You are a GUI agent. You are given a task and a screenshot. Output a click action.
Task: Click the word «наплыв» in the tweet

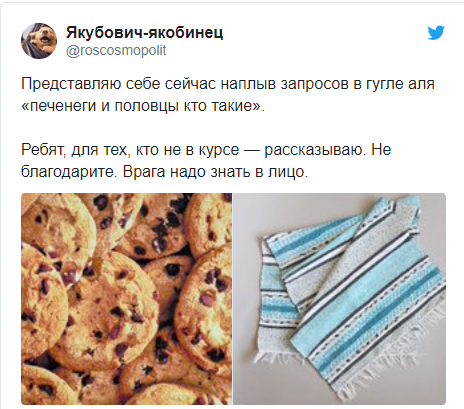(248, 84)
